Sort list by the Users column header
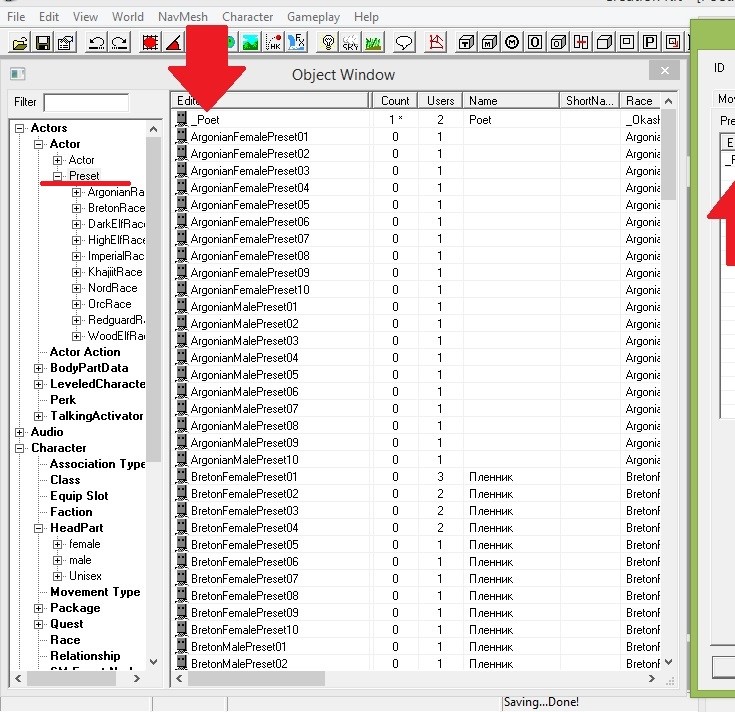735x712 pixels. [x=440, y=101]
